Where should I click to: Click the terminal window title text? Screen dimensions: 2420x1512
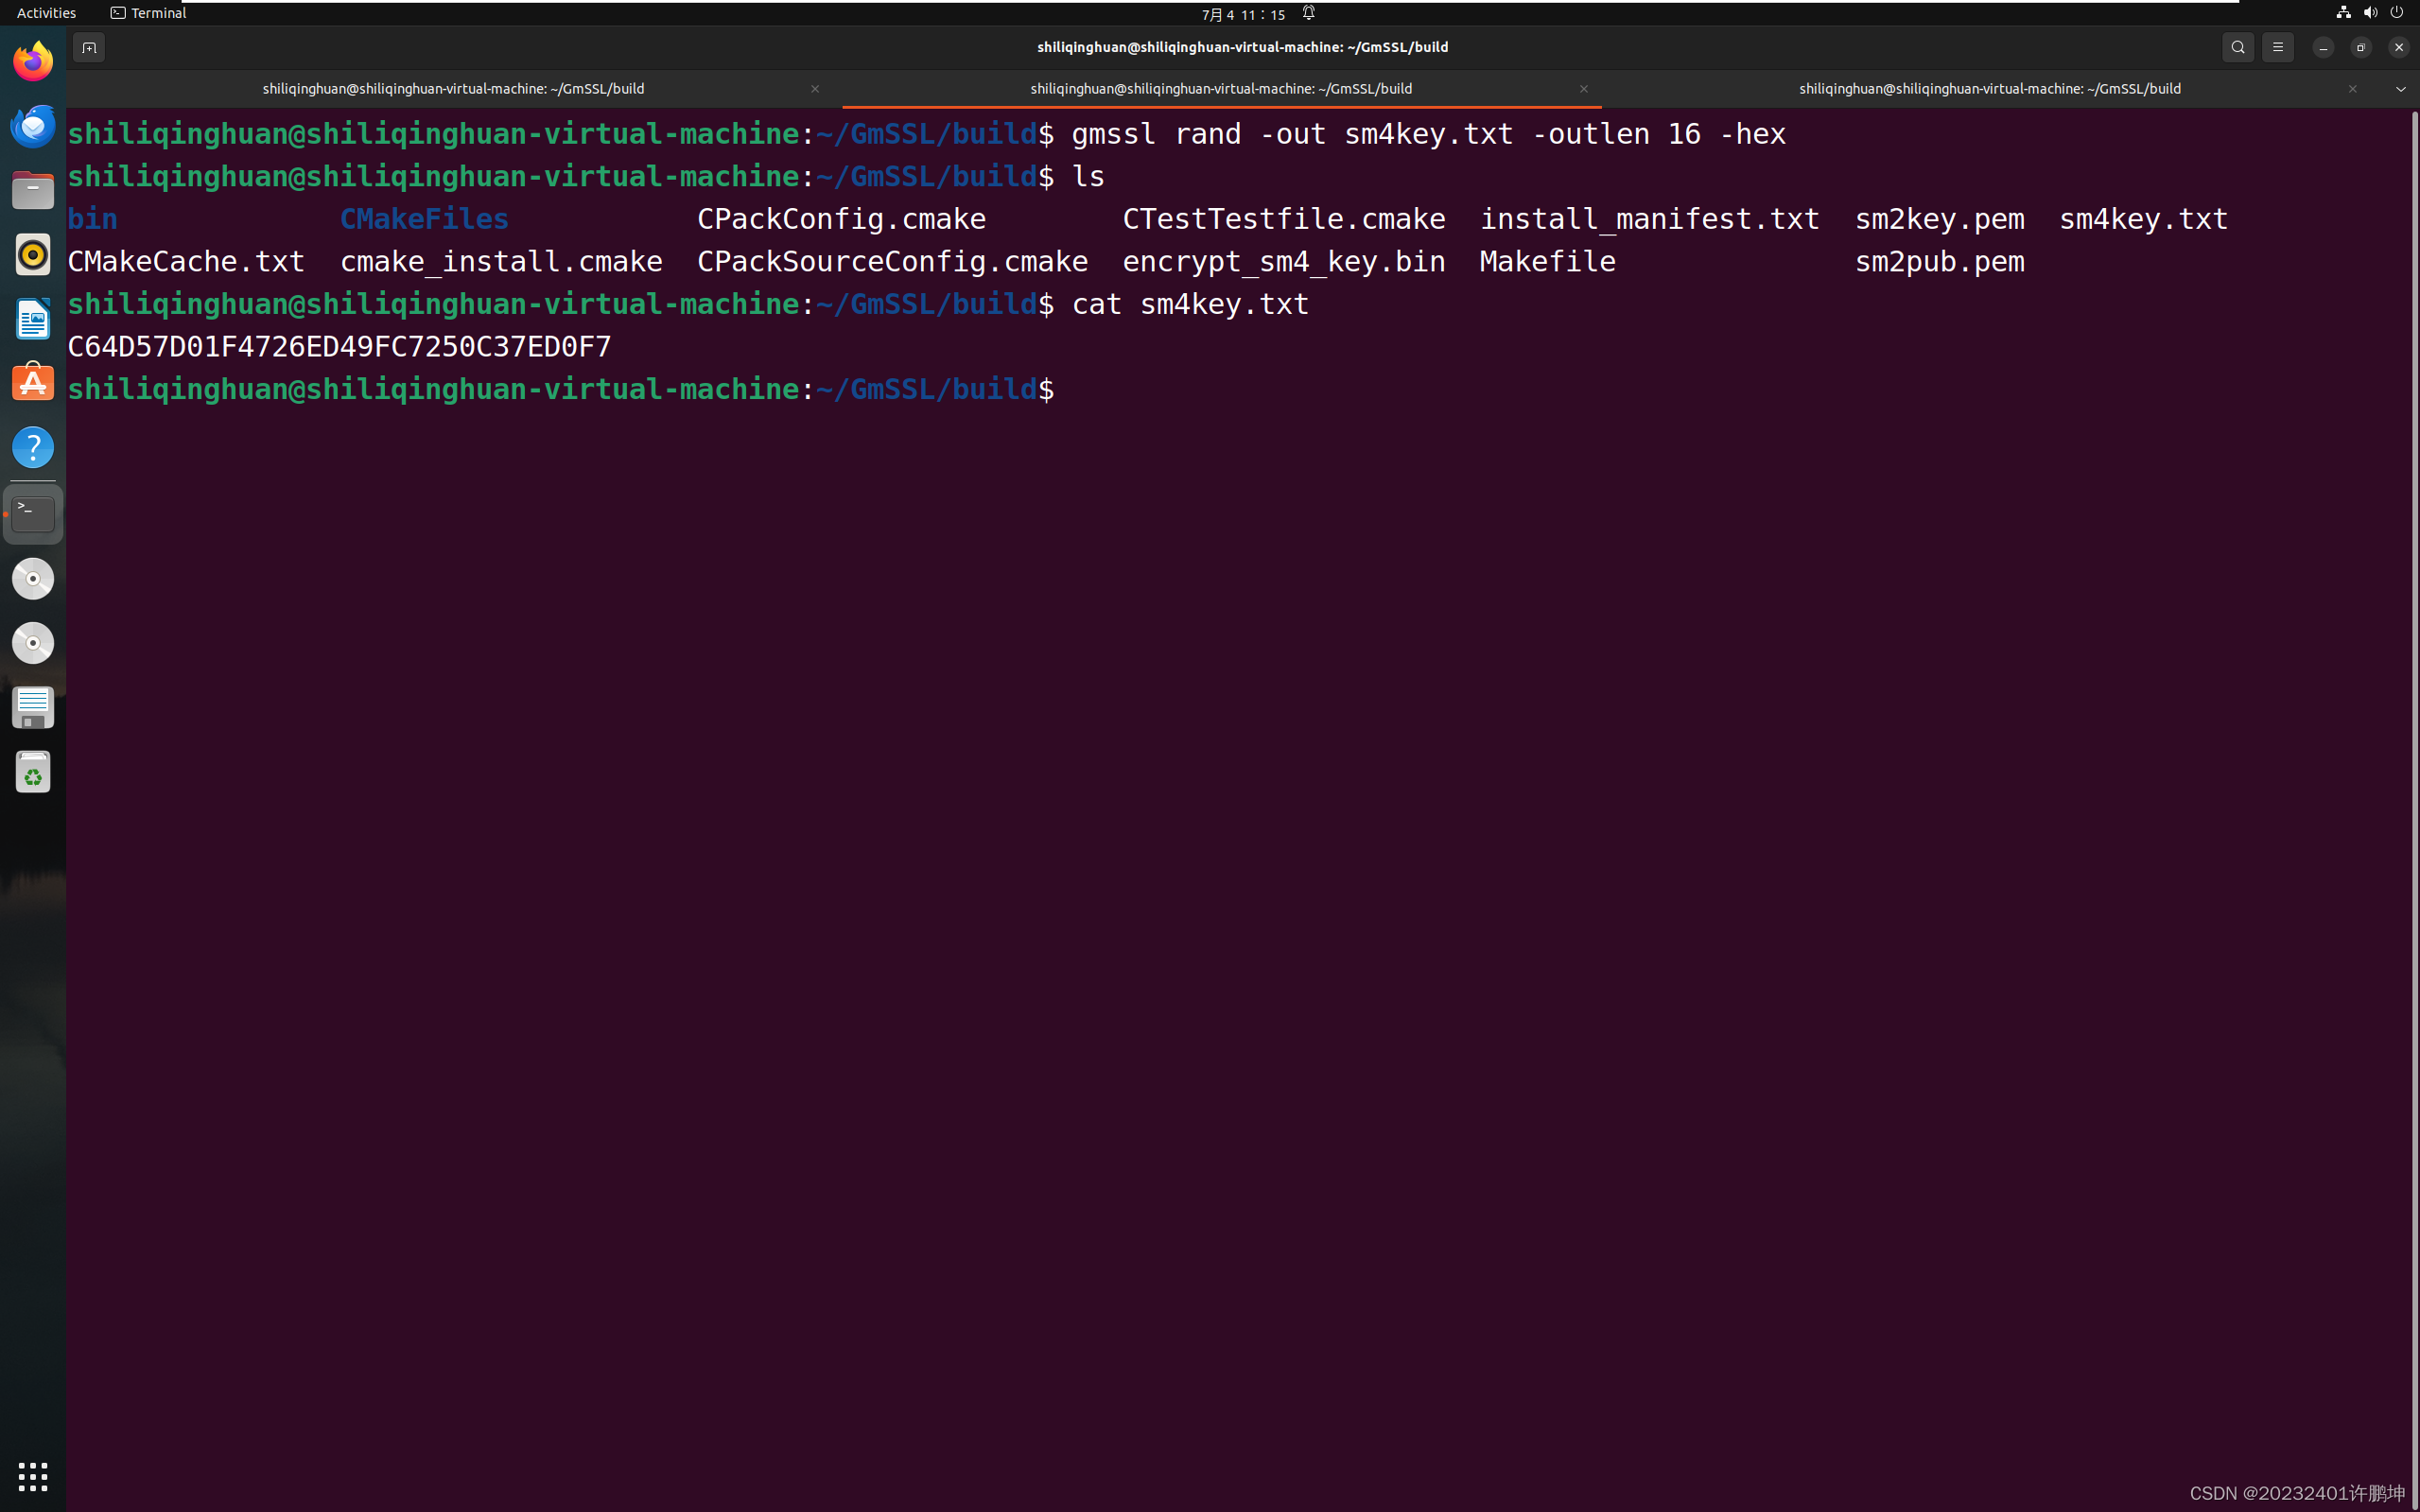(x=1242, y=47)
